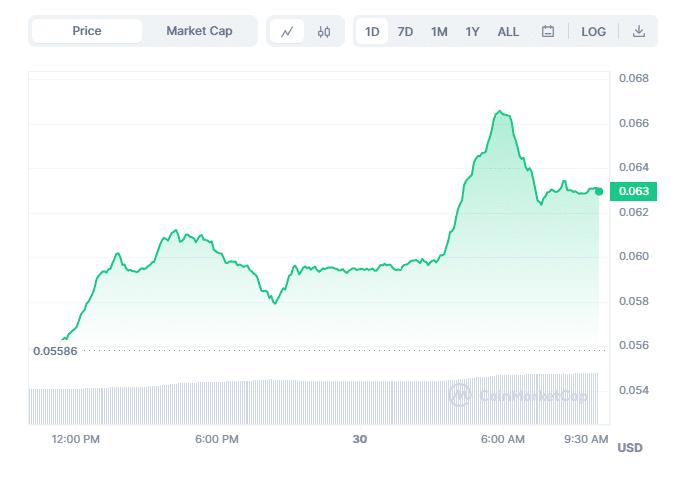The image size is (677, 477).
Task: Switch to the Price tab
Action: click(x=87, y=31)
